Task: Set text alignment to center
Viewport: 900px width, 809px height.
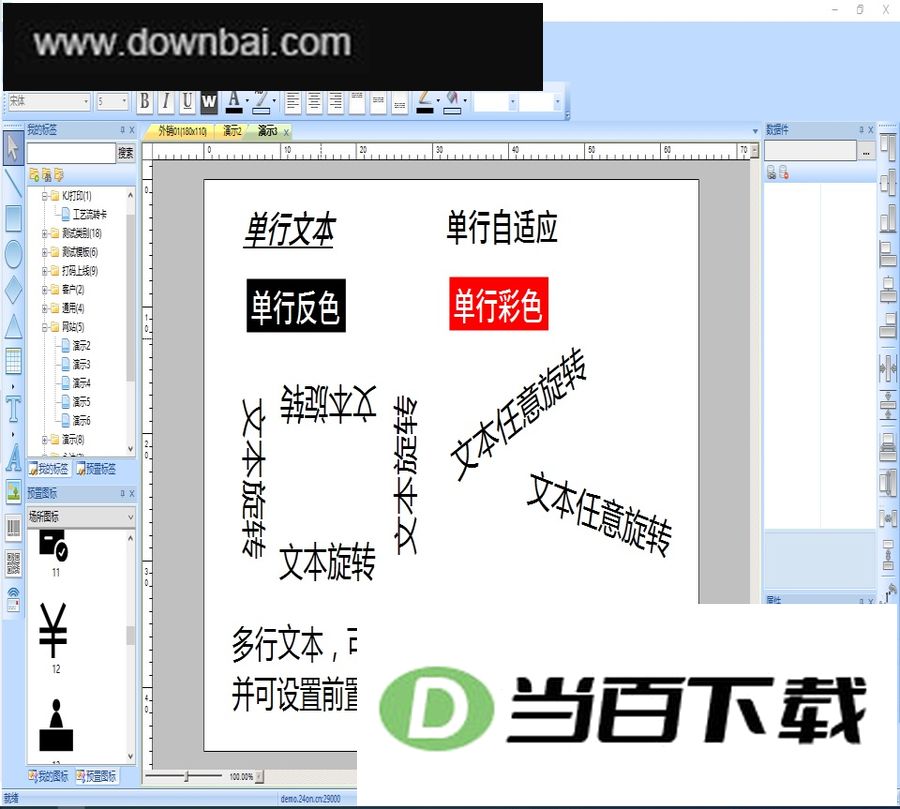Action: pos(314,102)
